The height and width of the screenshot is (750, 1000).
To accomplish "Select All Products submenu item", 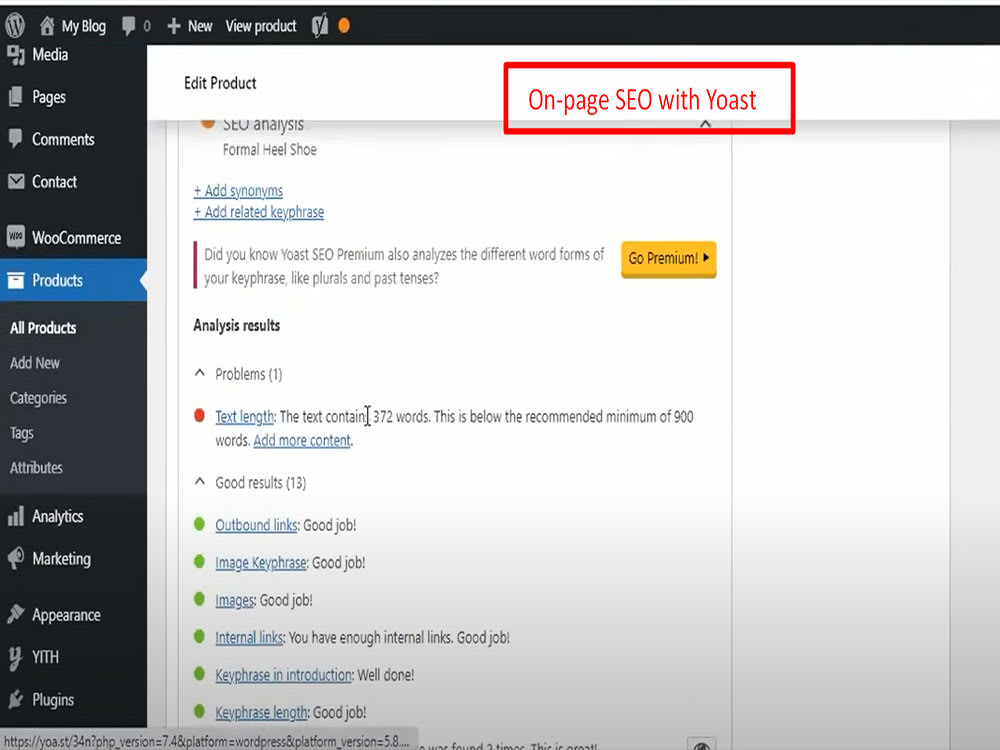I will [x=43, y=328].
